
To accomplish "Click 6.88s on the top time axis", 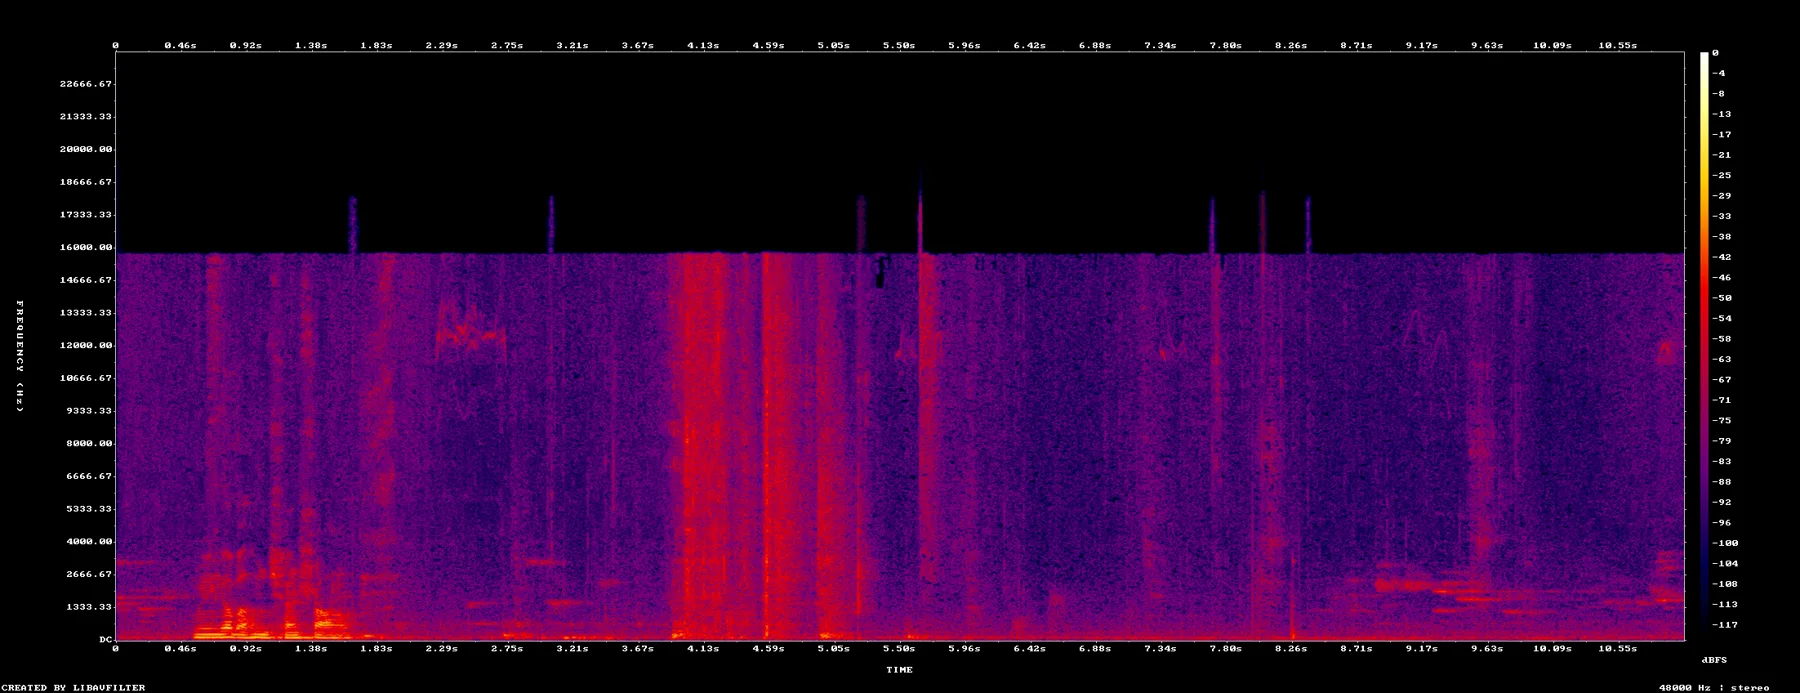I will (1095, 46).
